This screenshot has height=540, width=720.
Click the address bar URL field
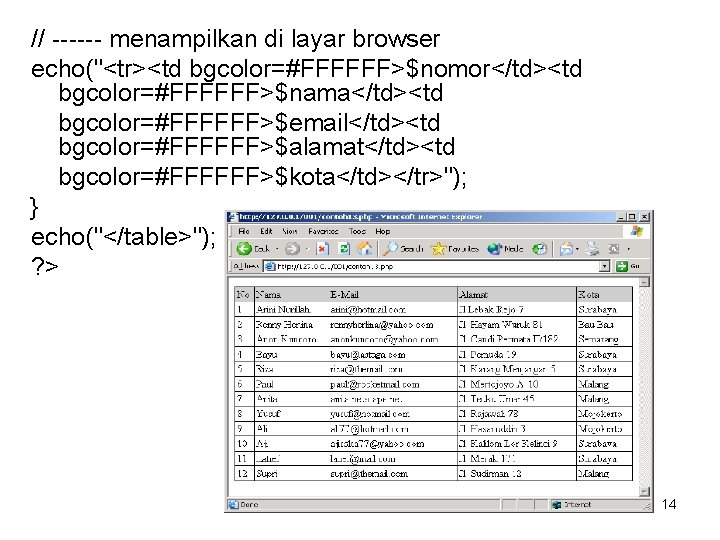[436, 266]
